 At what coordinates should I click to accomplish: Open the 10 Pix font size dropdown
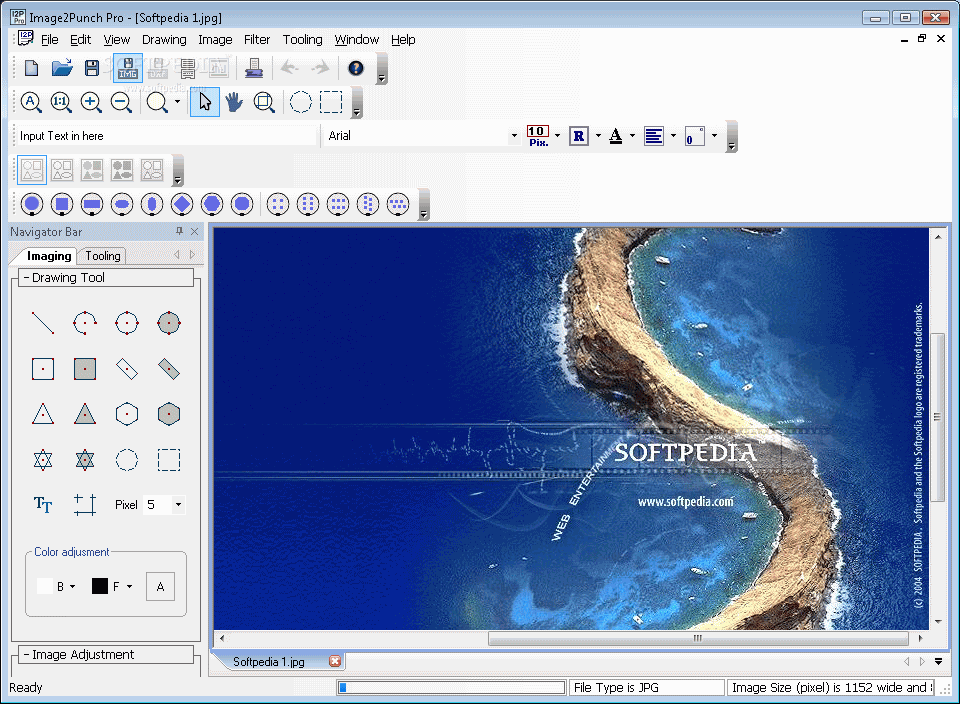point(557,136)
